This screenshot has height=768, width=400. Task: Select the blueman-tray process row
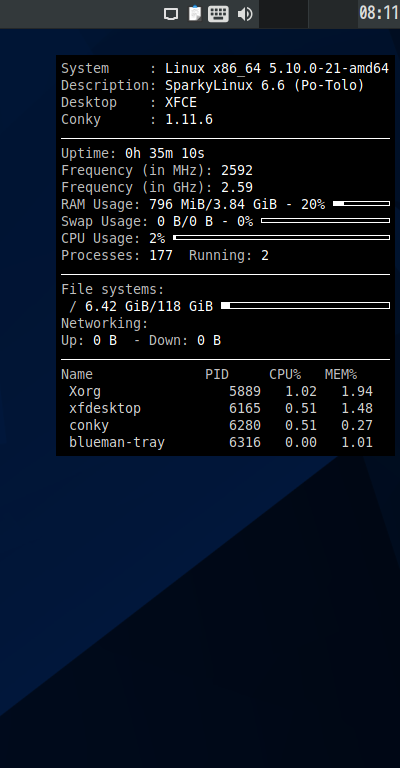(221, 442)
